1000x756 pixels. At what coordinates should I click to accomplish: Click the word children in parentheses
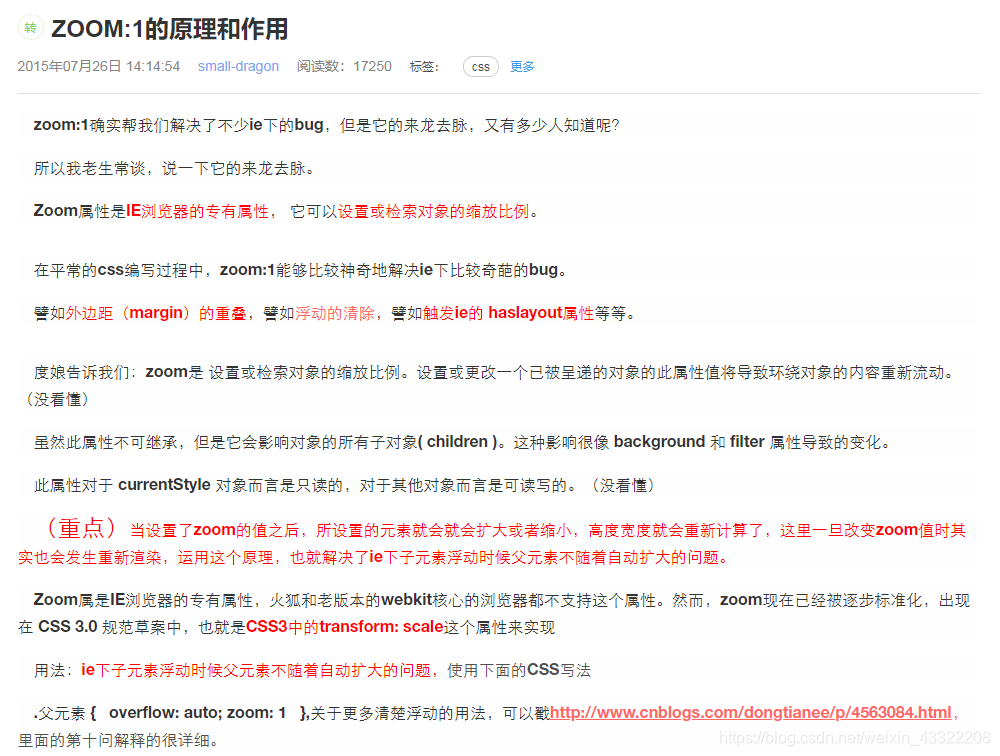coord(457,441)
